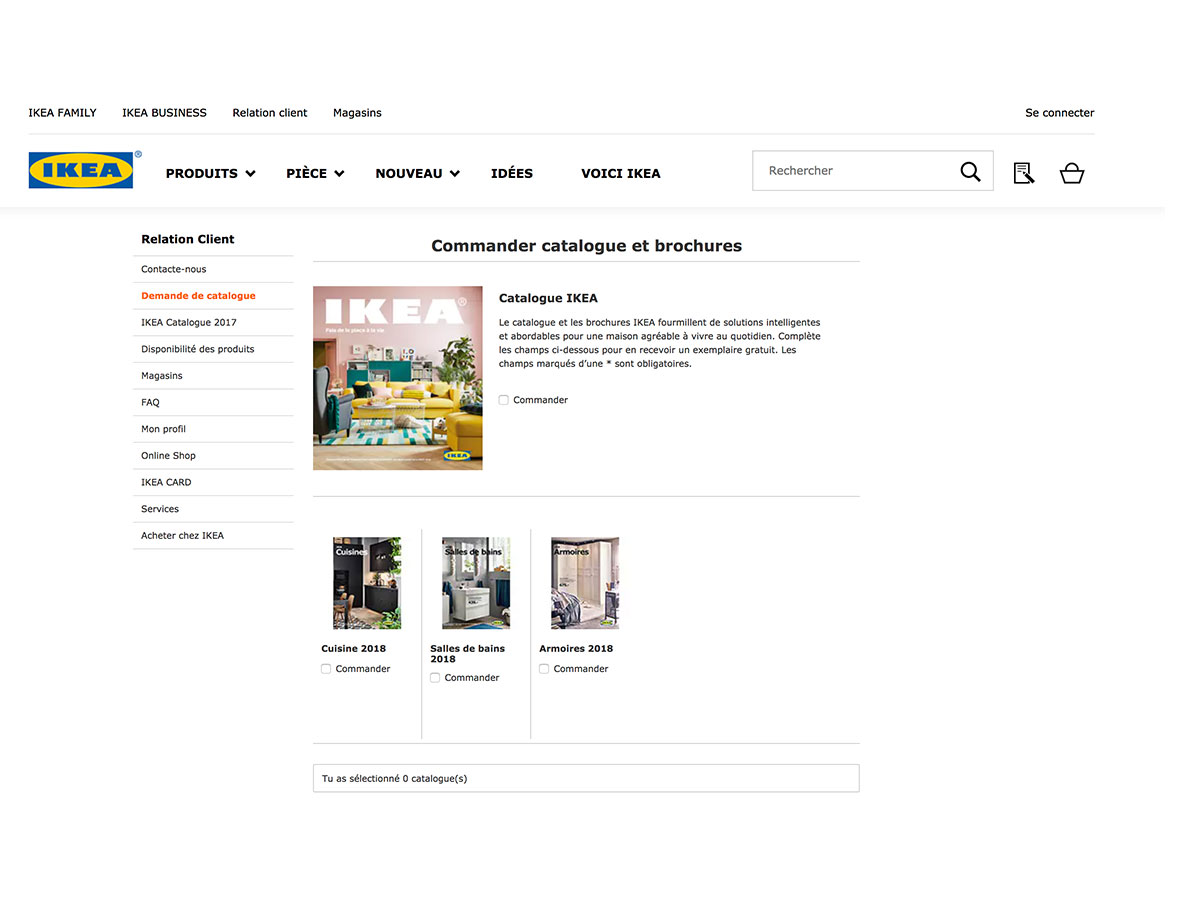
Task: Click the Relation Client sidebar heading
Action: pos(188,239)
